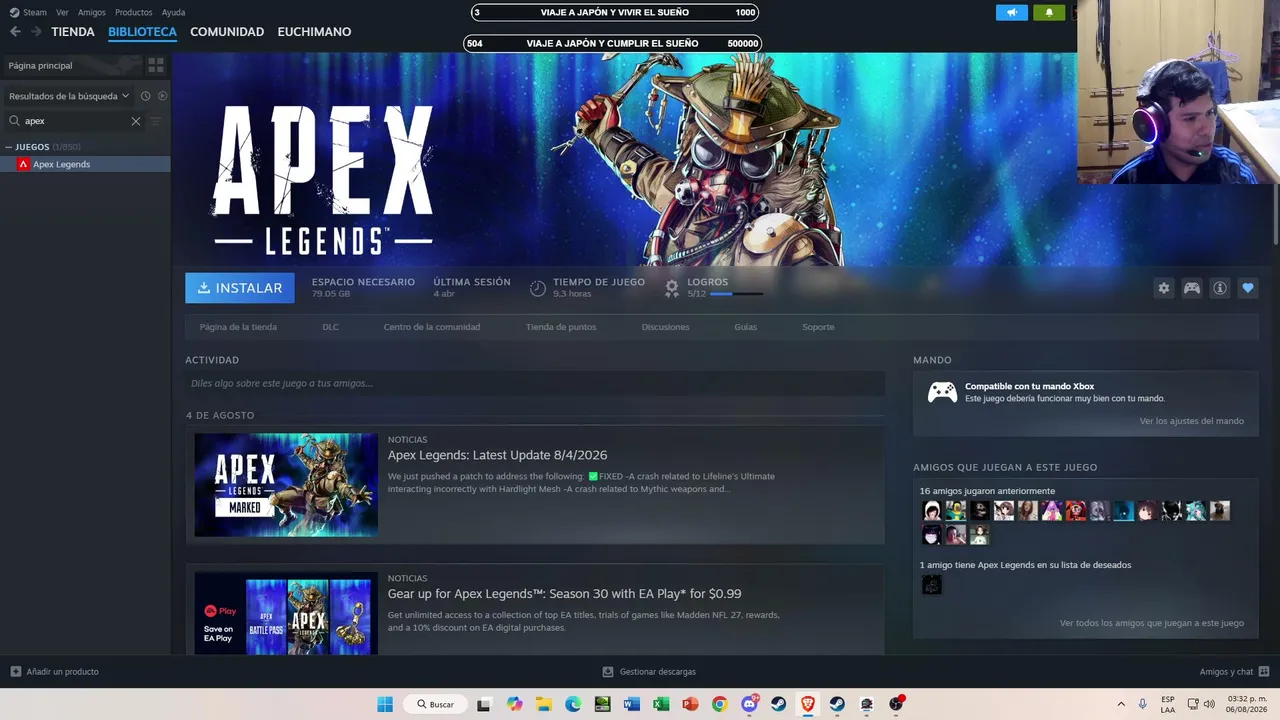Open Steam announcements megaphone
This screenshot has width=1280, height=720.
coord(1011,12)
